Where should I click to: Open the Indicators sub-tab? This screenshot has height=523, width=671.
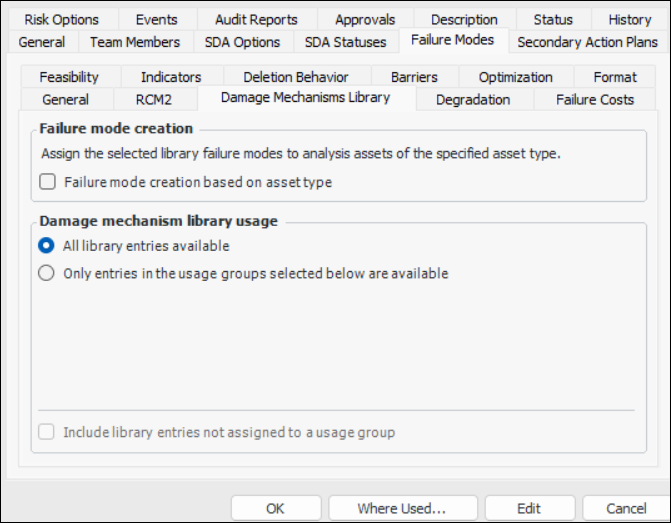(171, 77)
